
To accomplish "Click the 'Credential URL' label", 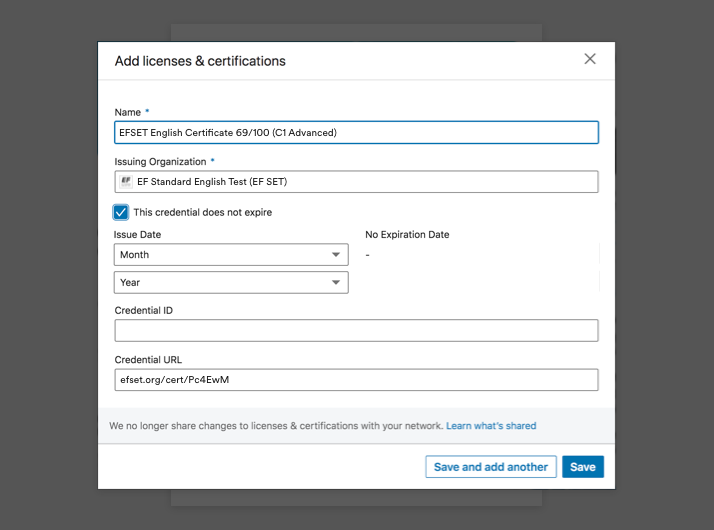I will click(148, 360).
